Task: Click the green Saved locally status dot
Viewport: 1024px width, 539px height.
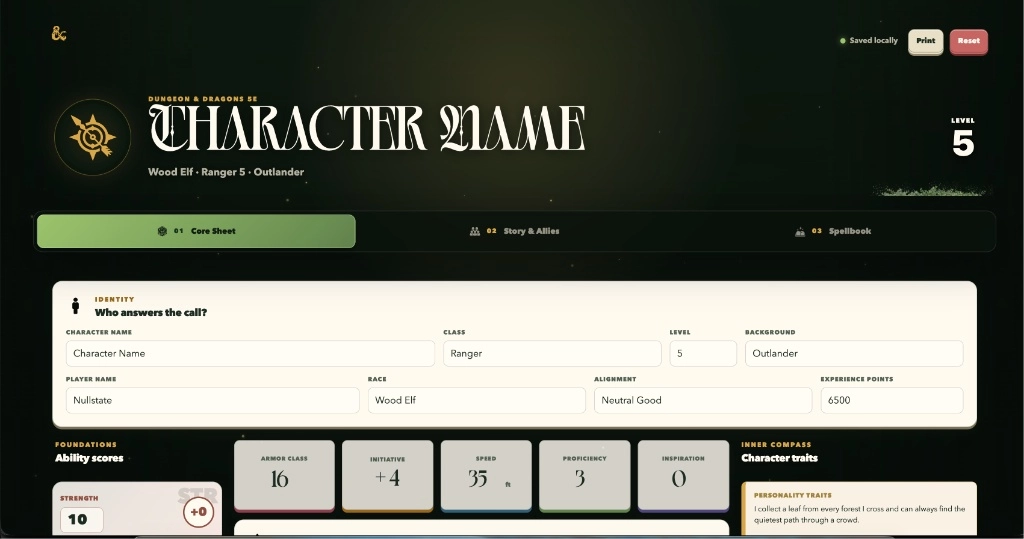Action: [x=842, y=41]
